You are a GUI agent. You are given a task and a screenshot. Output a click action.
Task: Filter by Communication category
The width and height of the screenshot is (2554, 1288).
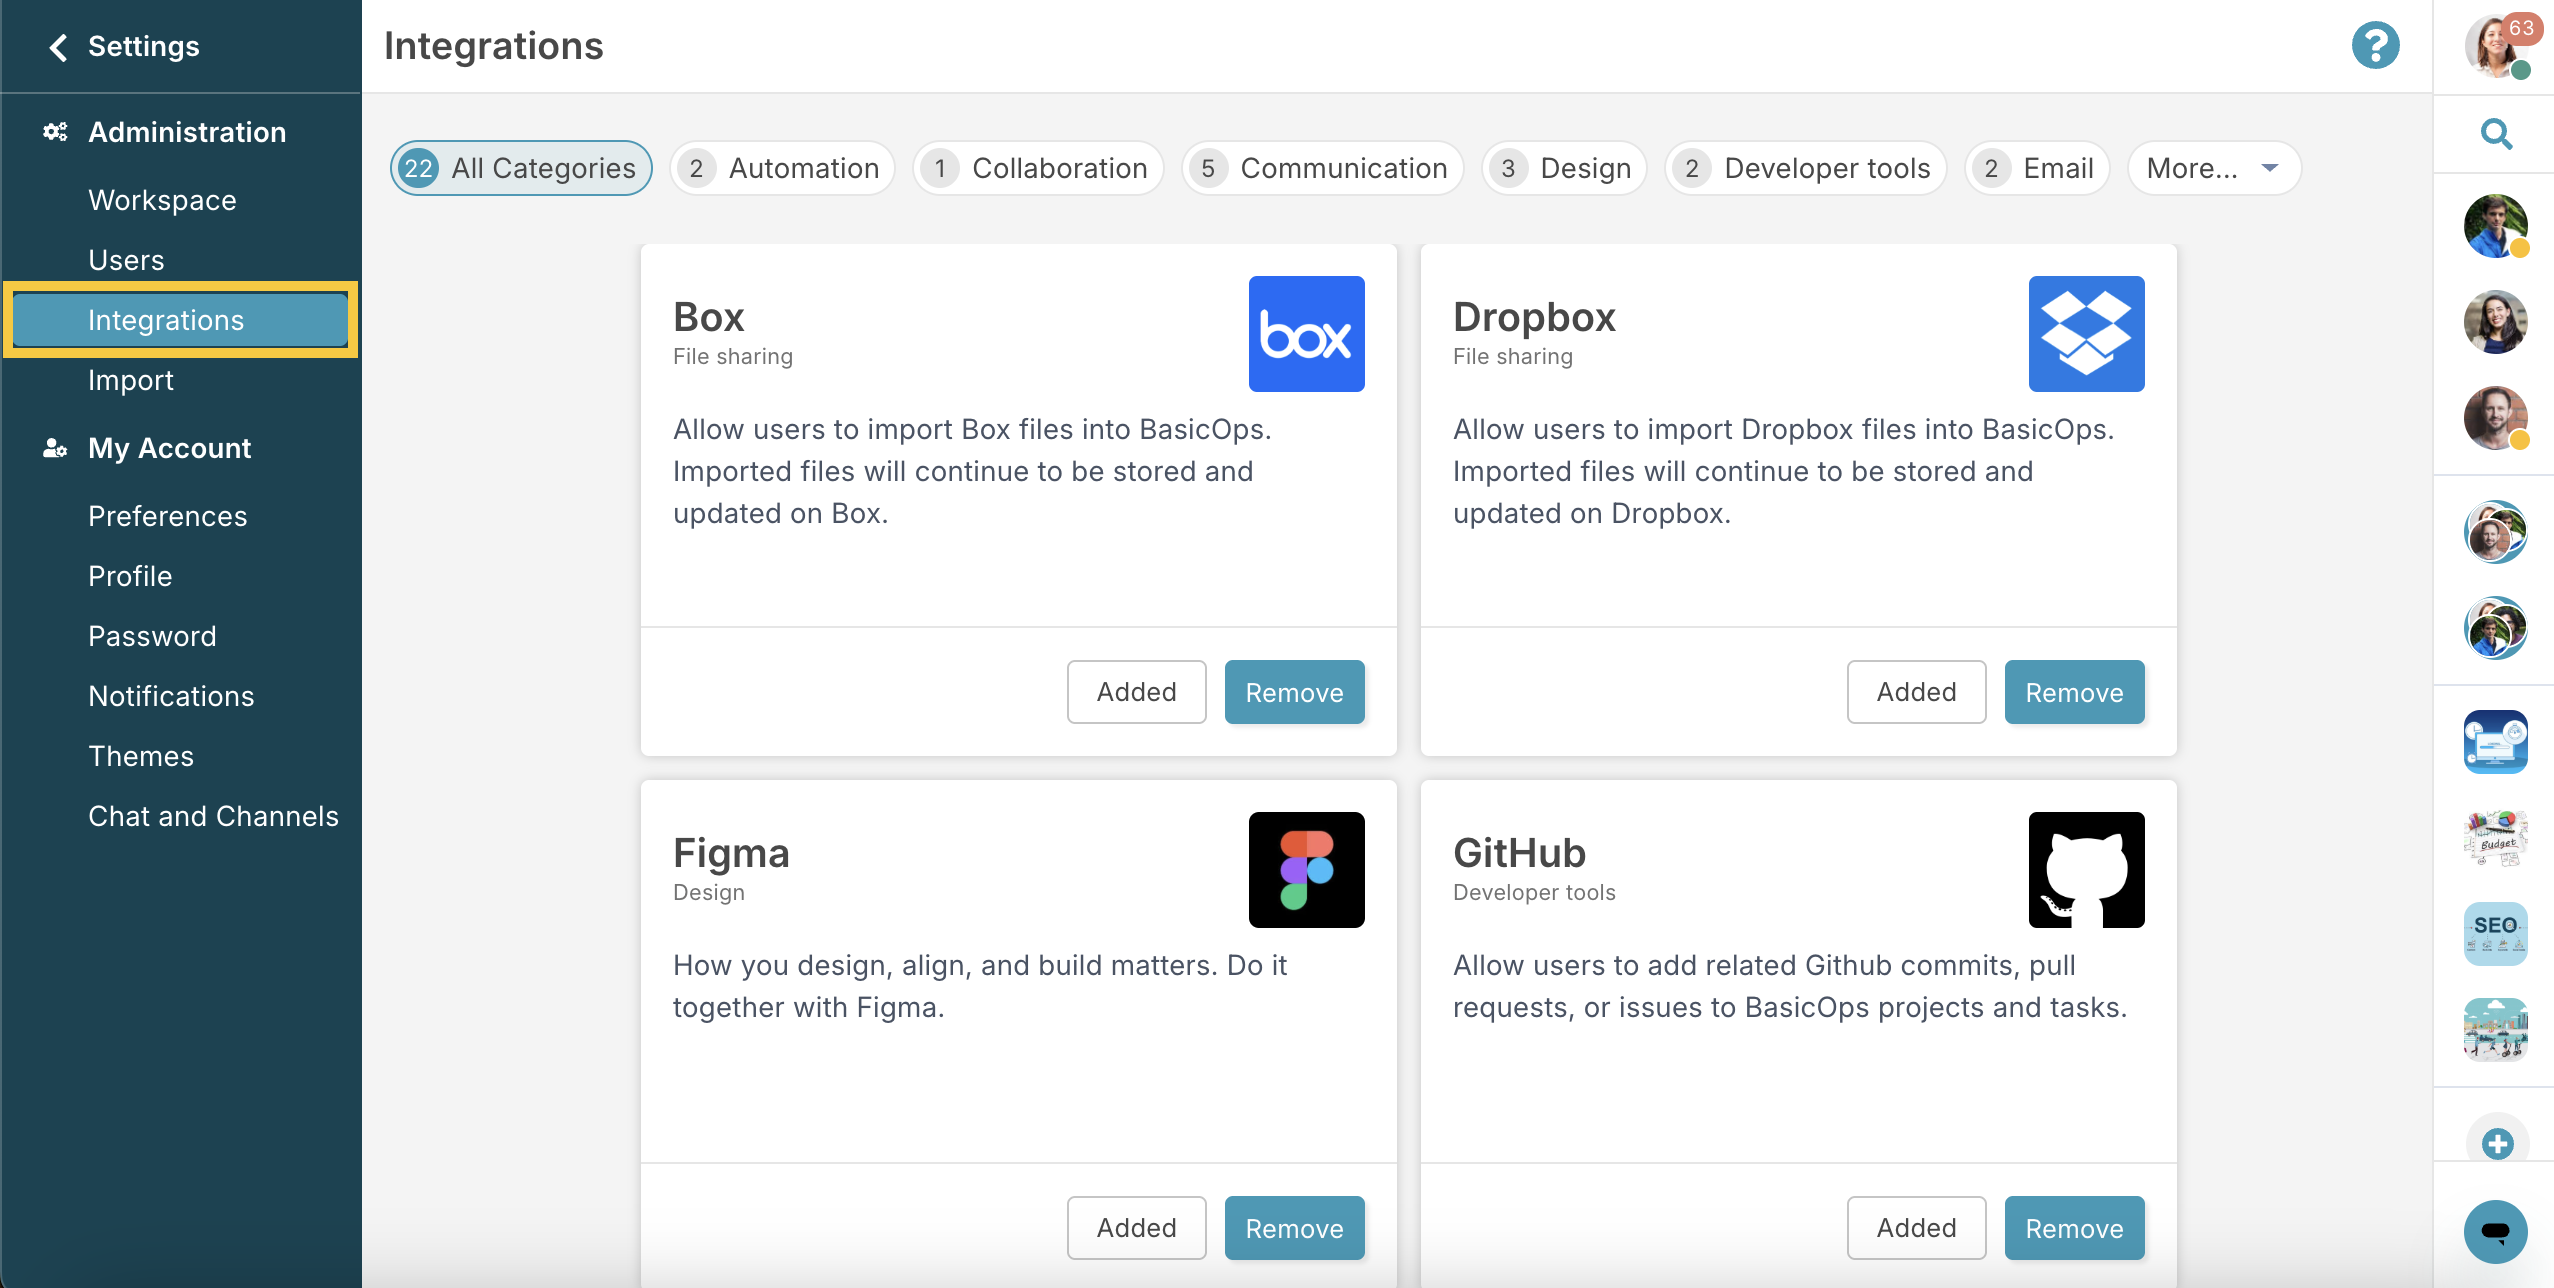click(1322, 168)
